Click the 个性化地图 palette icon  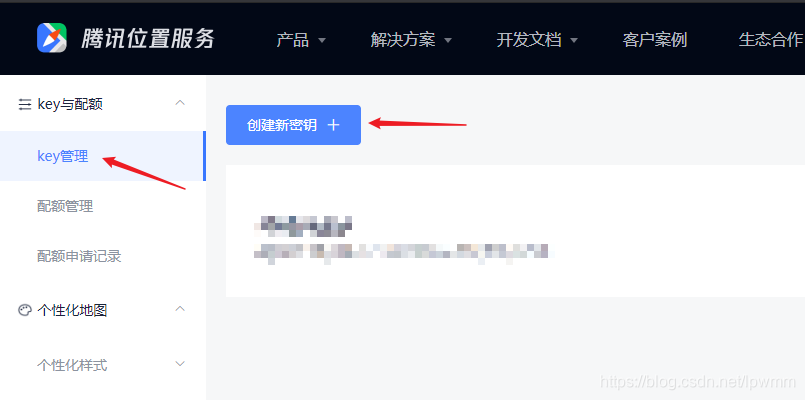(x=24, y=310)
